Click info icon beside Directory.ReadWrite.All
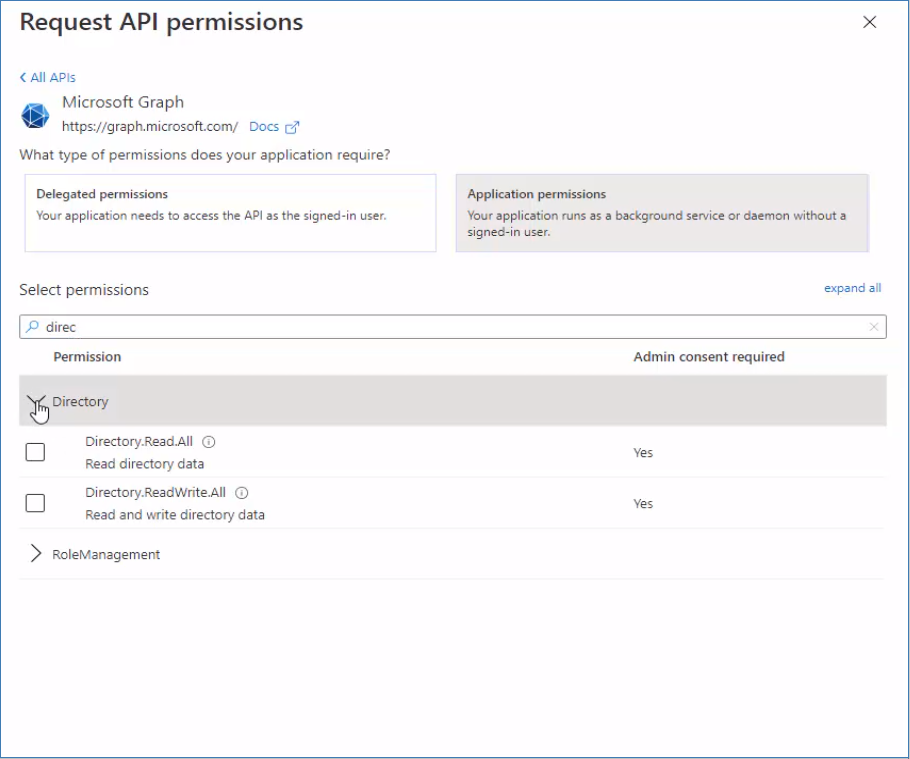Viewport: 910px width, 759px height. click(242, 493)
